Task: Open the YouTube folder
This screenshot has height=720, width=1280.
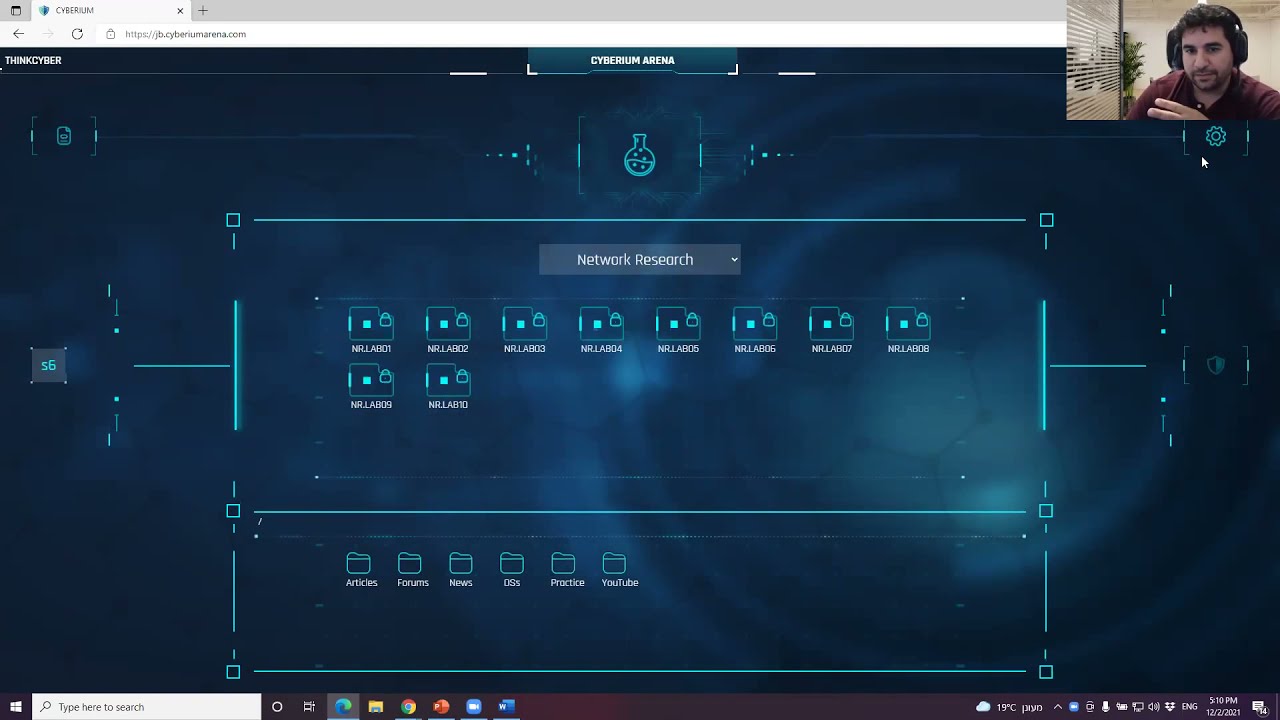Action: coord(619,570)
